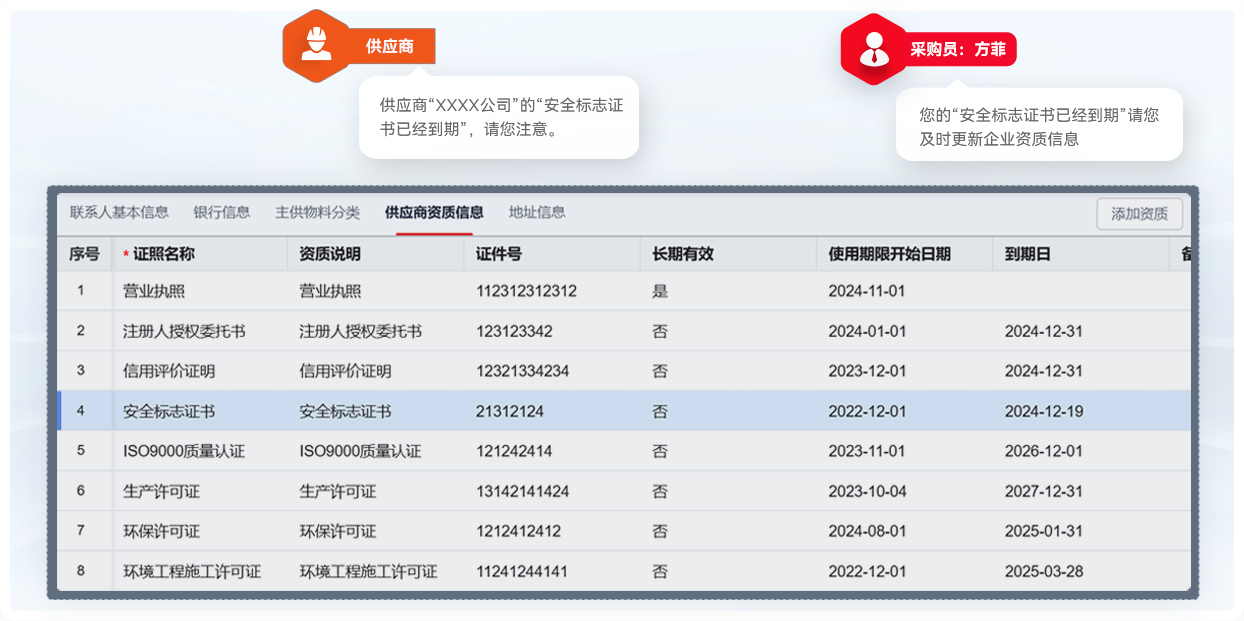Screen dimensions: 1244x621
Task: Click the red purchaser avatar icon
Action: (874, 49)
